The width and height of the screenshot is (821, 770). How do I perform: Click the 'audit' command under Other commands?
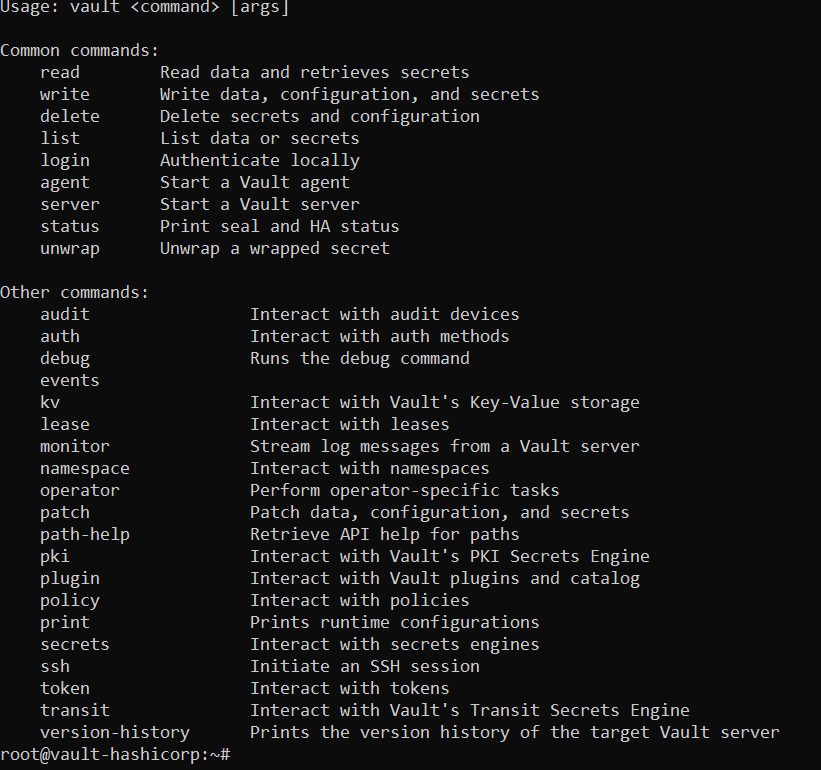[x=65, y=314]
